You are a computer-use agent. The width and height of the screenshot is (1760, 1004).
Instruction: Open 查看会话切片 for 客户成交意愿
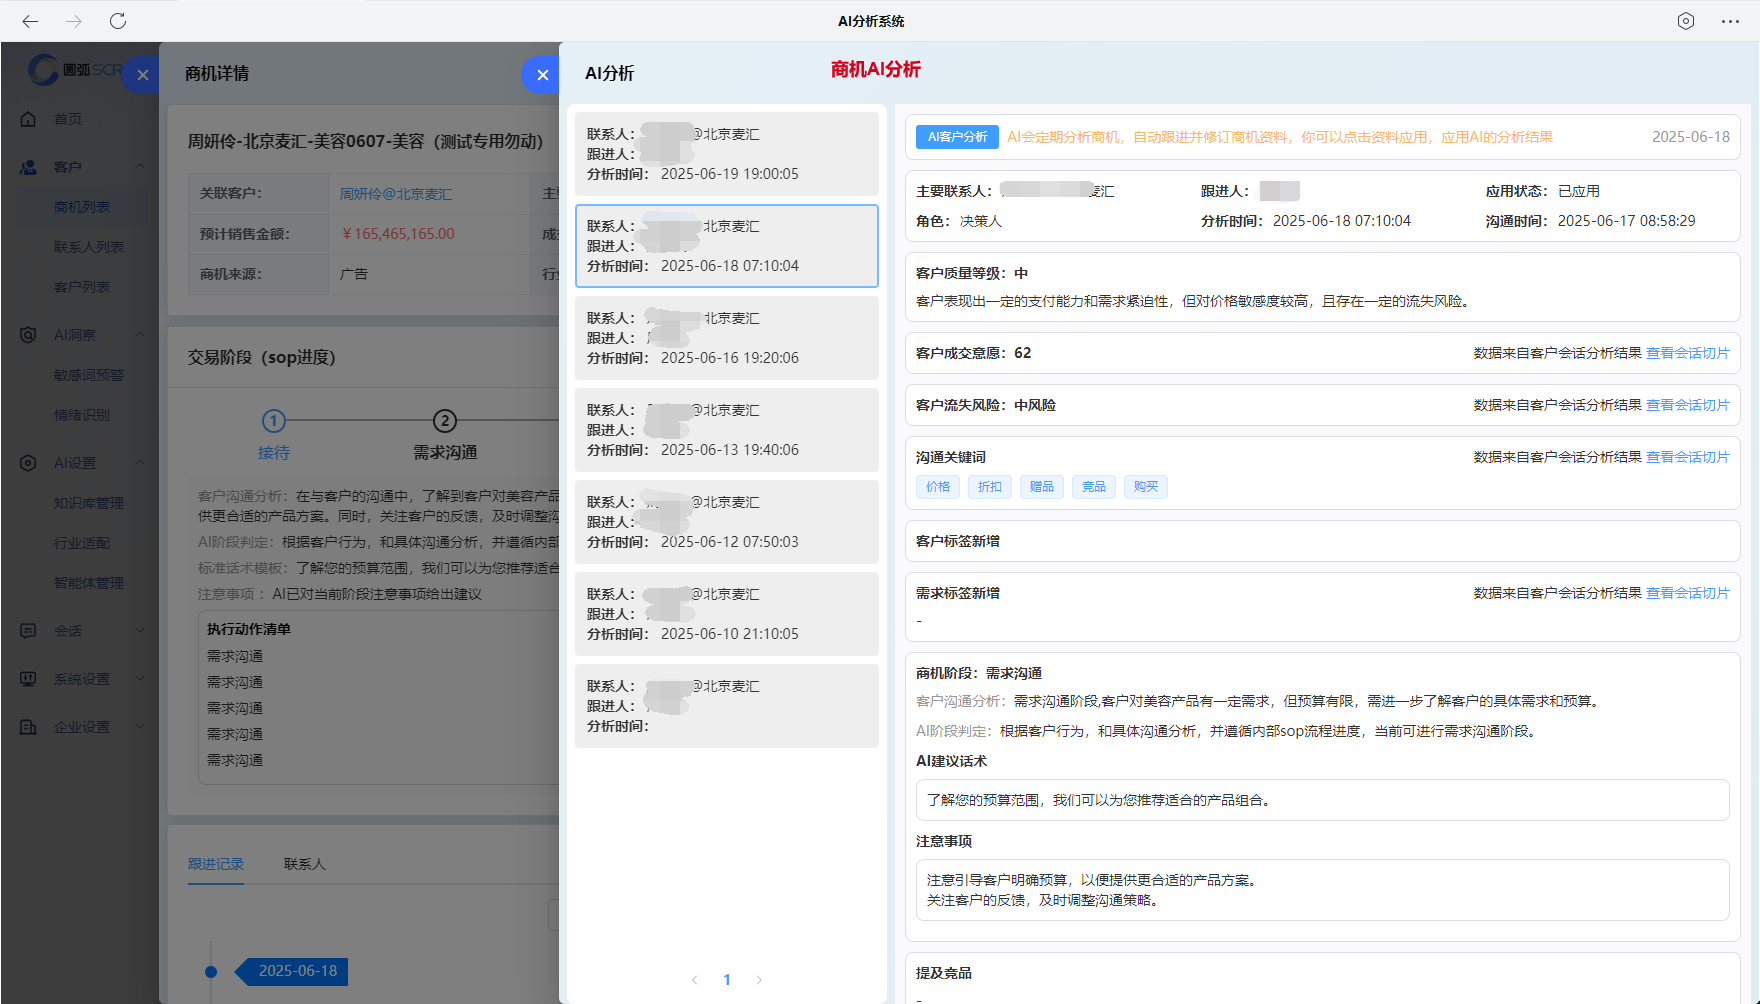pyautogui.click(x=1688, y=353)
